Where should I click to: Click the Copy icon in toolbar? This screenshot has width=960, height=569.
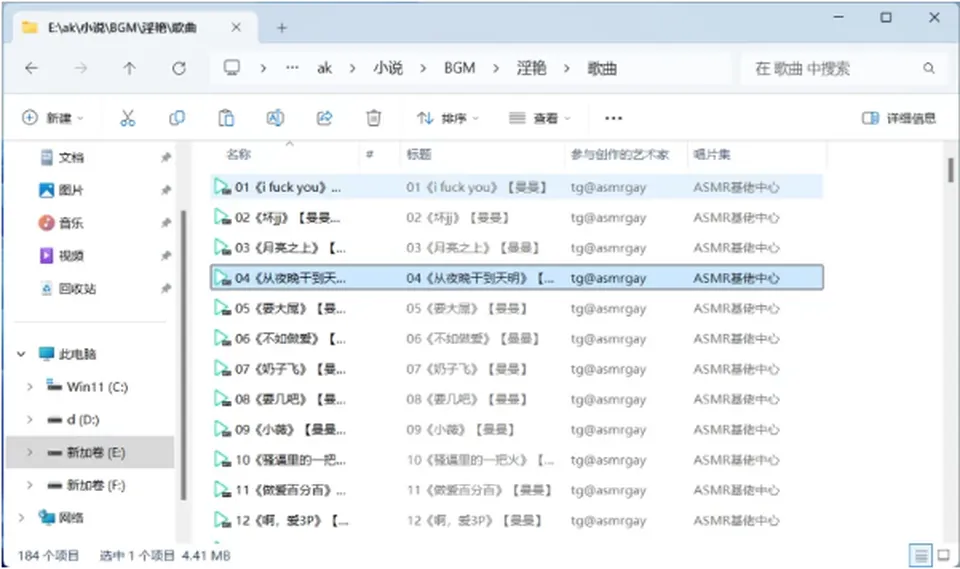pos(177,118)
